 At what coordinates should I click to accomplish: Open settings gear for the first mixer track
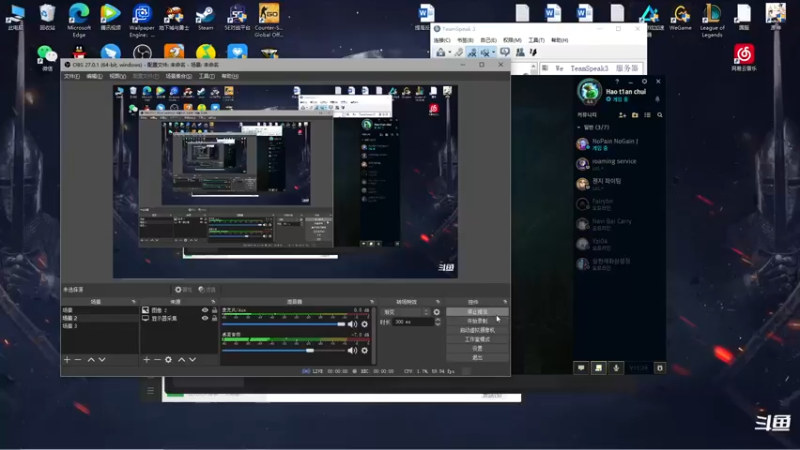(364, 324)
